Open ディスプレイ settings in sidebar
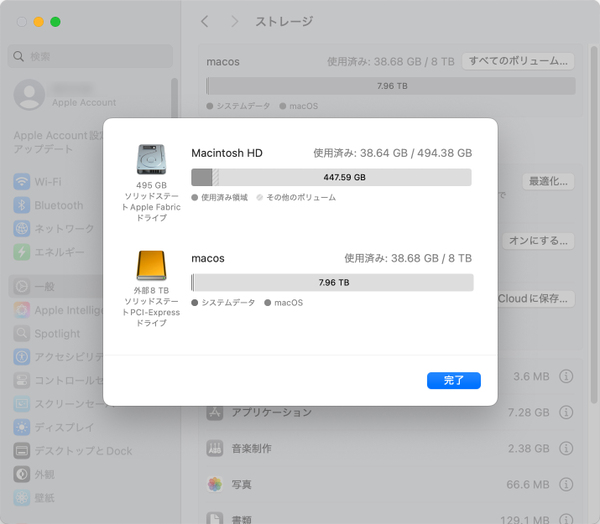The height and width of the screenshot is (524, 600). pos(54,427)
